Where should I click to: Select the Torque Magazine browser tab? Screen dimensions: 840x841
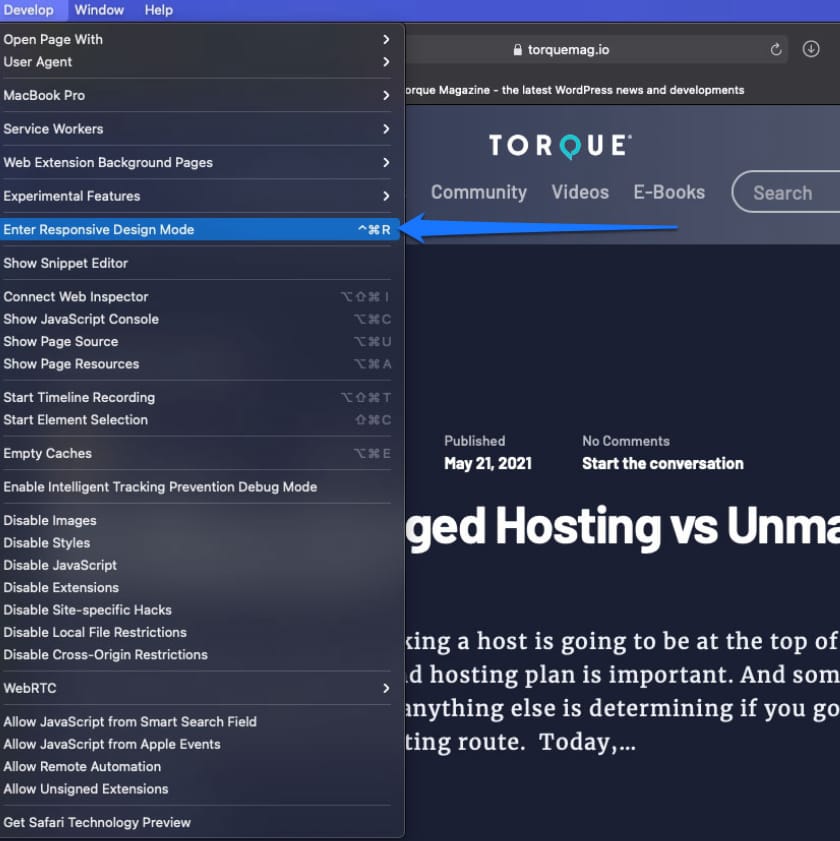574,90
